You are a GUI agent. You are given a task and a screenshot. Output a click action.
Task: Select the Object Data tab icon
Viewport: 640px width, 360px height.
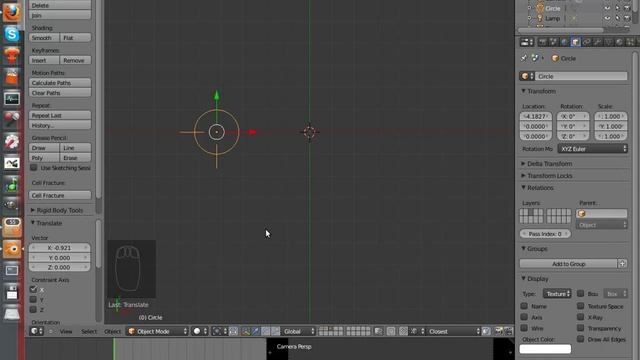tap(609, 42)
